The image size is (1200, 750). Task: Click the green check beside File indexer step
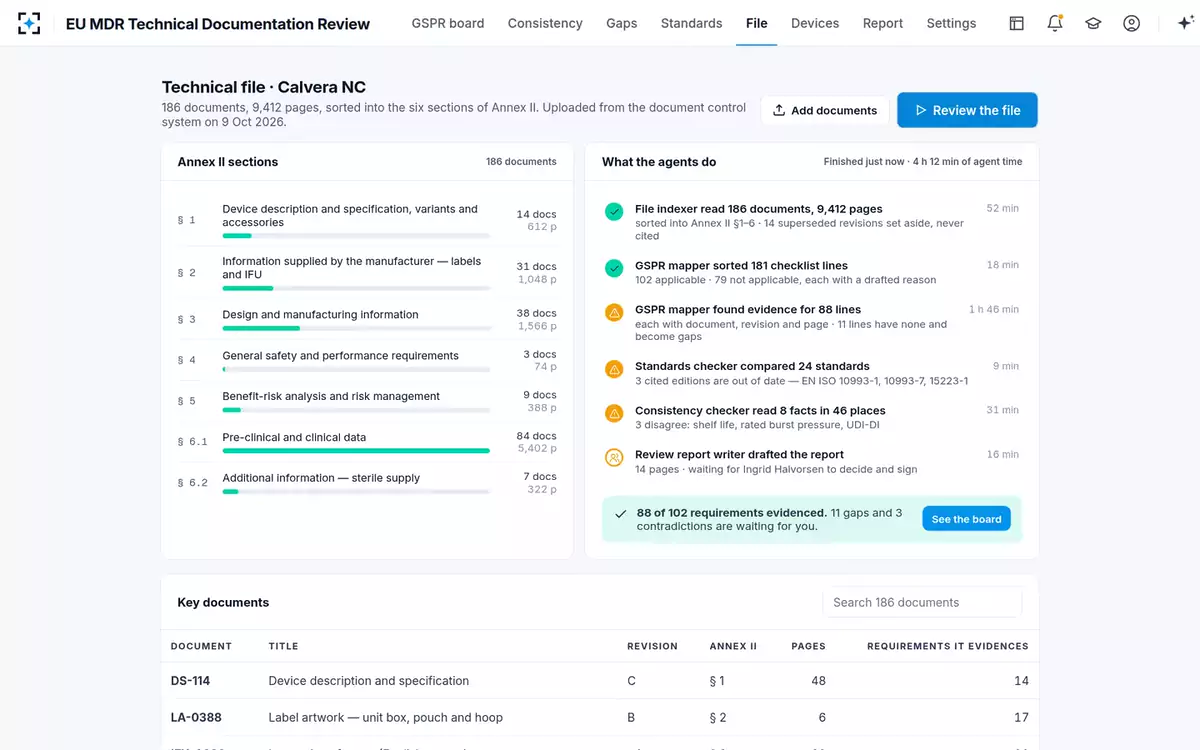614,212
